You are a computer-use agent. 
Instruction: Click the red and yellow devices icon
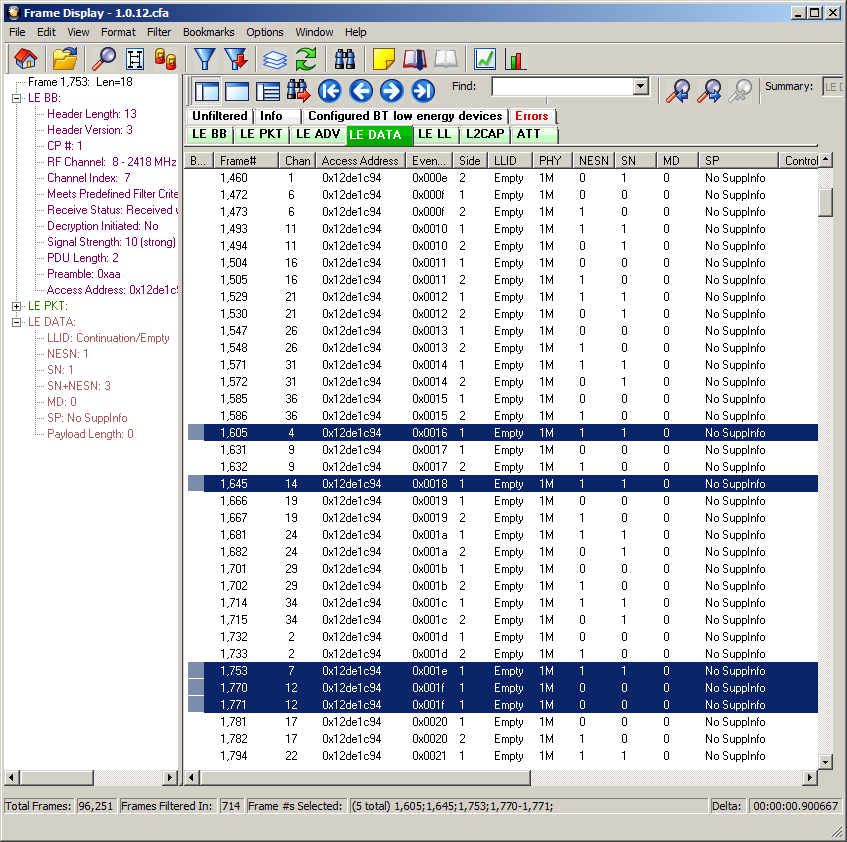pos(165,59)
